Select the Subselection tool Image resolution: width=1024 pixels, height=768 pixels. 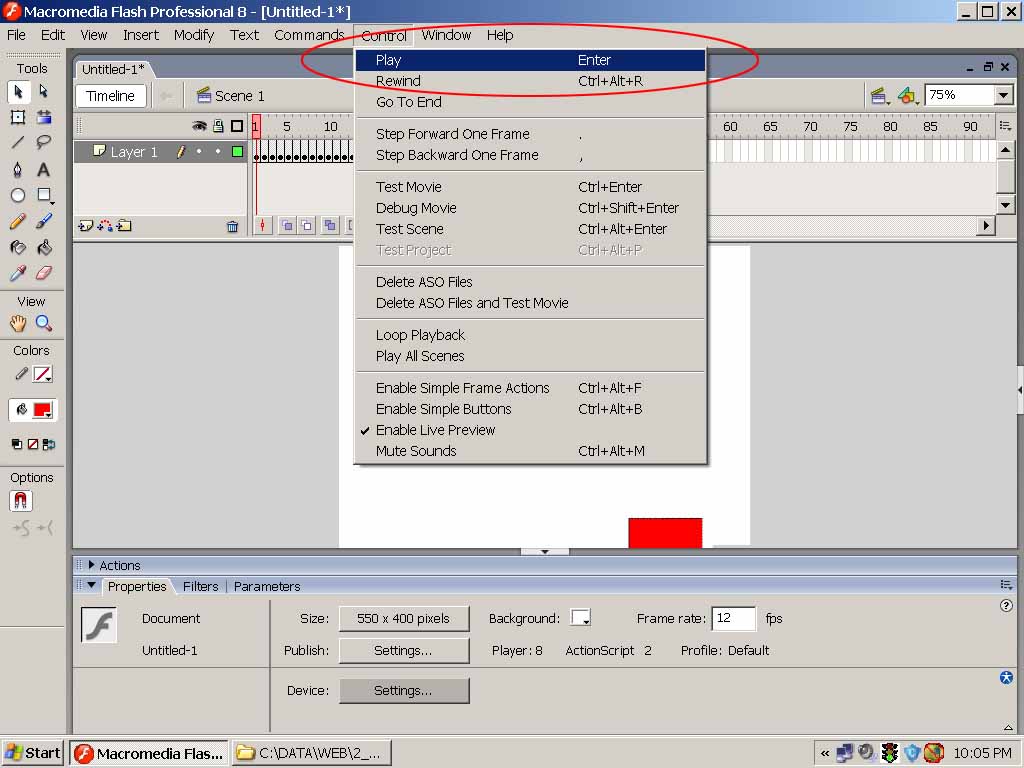pos(44,91)
